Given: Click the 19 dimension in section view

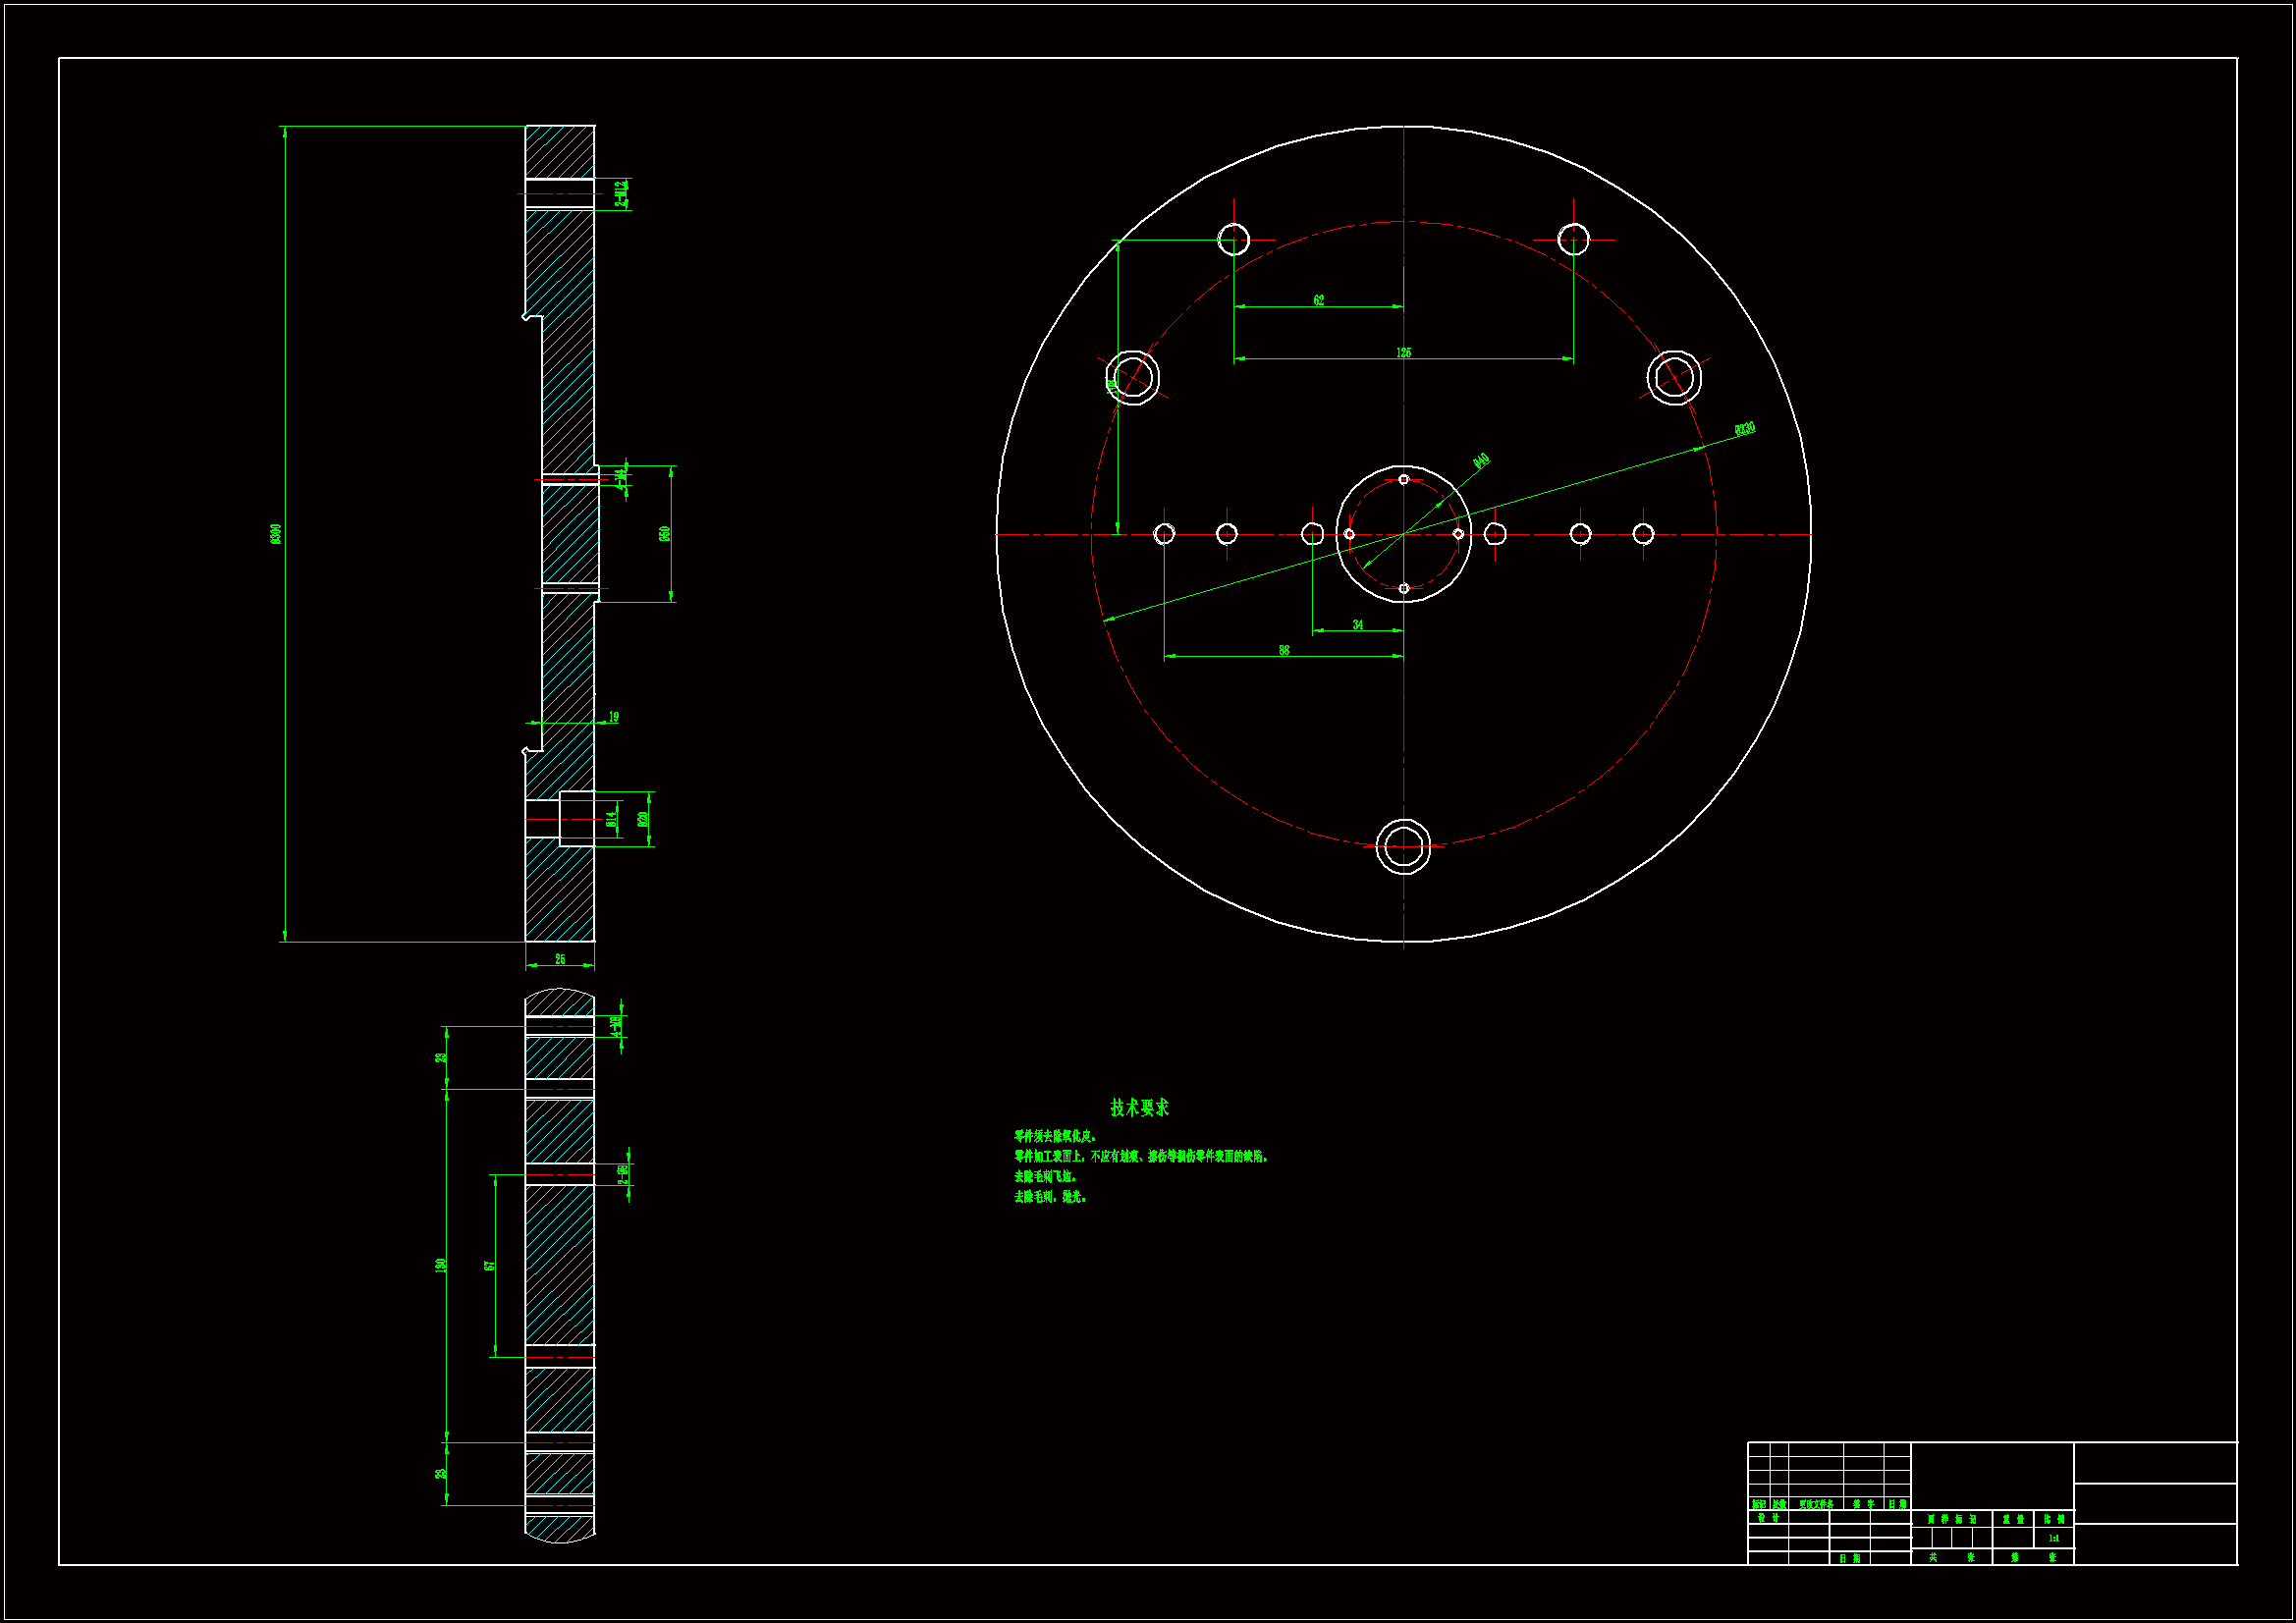Looking at the screenshot, I should (x=613, y=717).
